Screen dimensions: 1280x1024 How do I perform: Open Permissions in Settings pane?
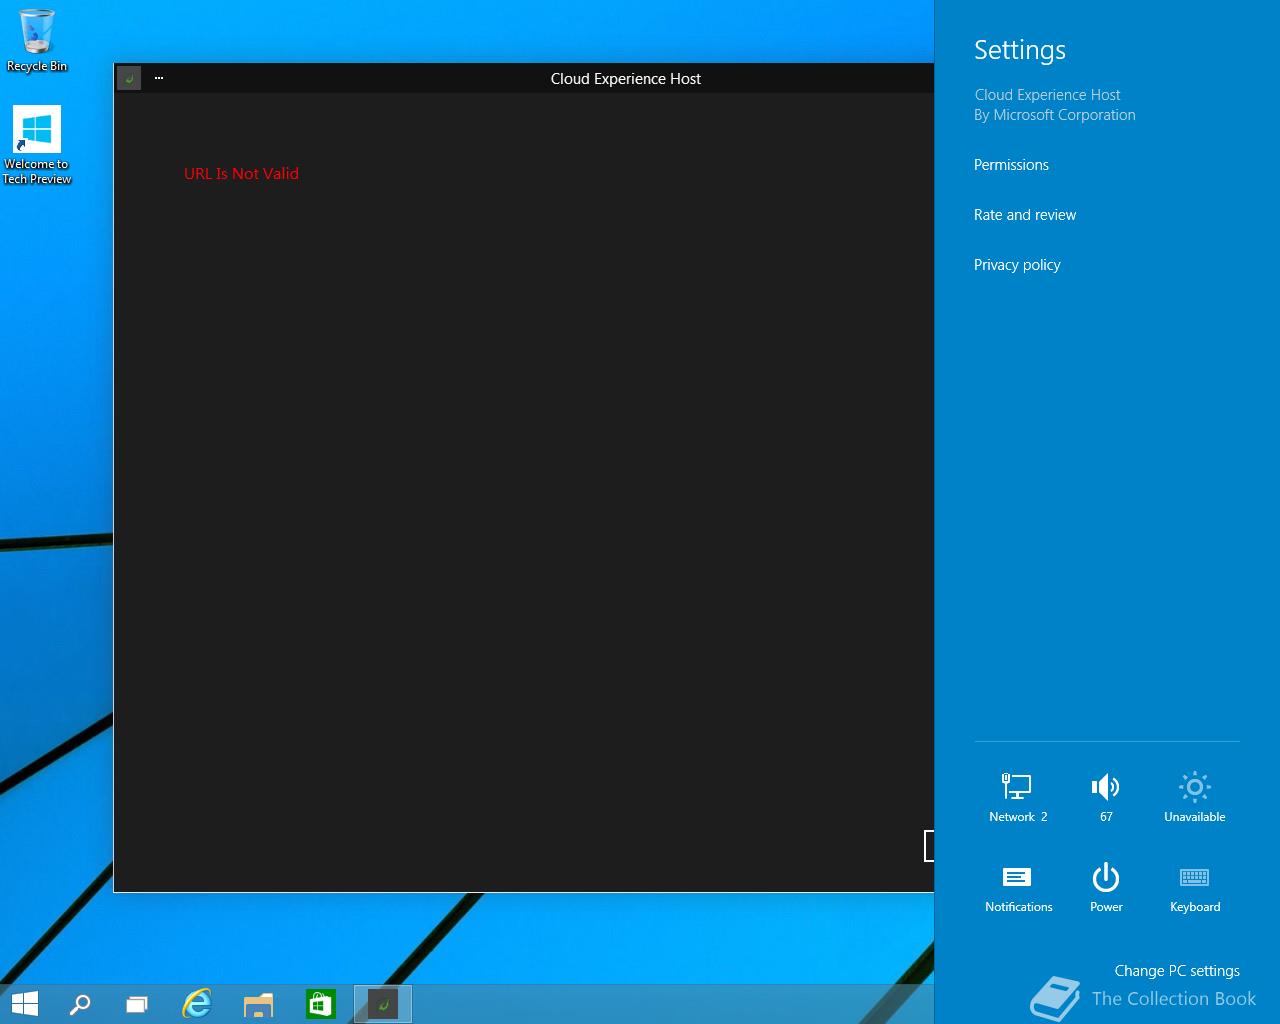tap(1011, 165)
